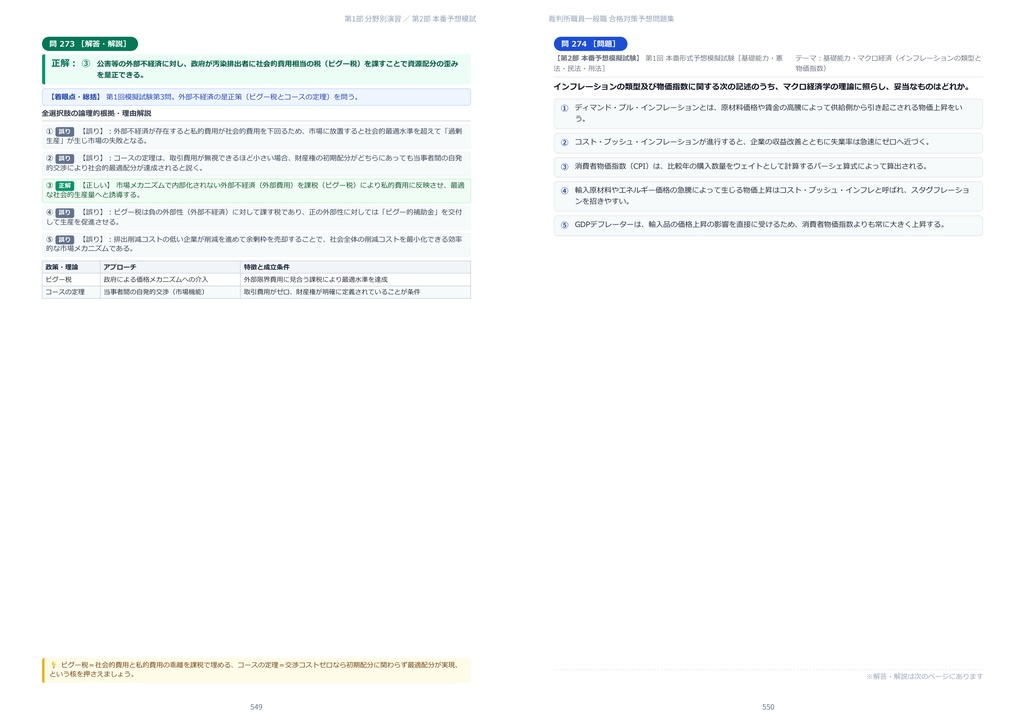Viewport: 1024px width, 724px height.
Task: Select answer option ① about ディマンド・プル・インフレーション
Action: [768, 113]
